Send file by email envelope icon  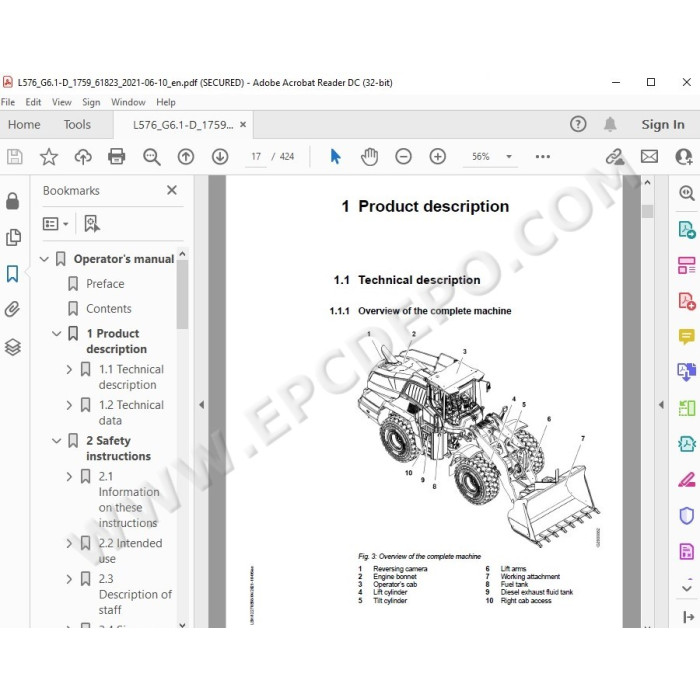[649, 157]
